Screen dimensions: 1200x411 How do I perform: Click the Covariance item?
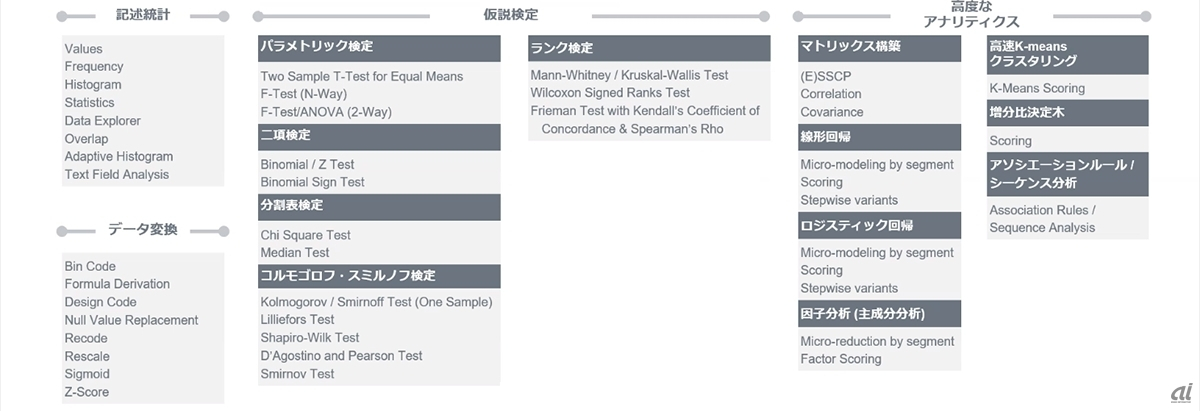coord(831,112)
